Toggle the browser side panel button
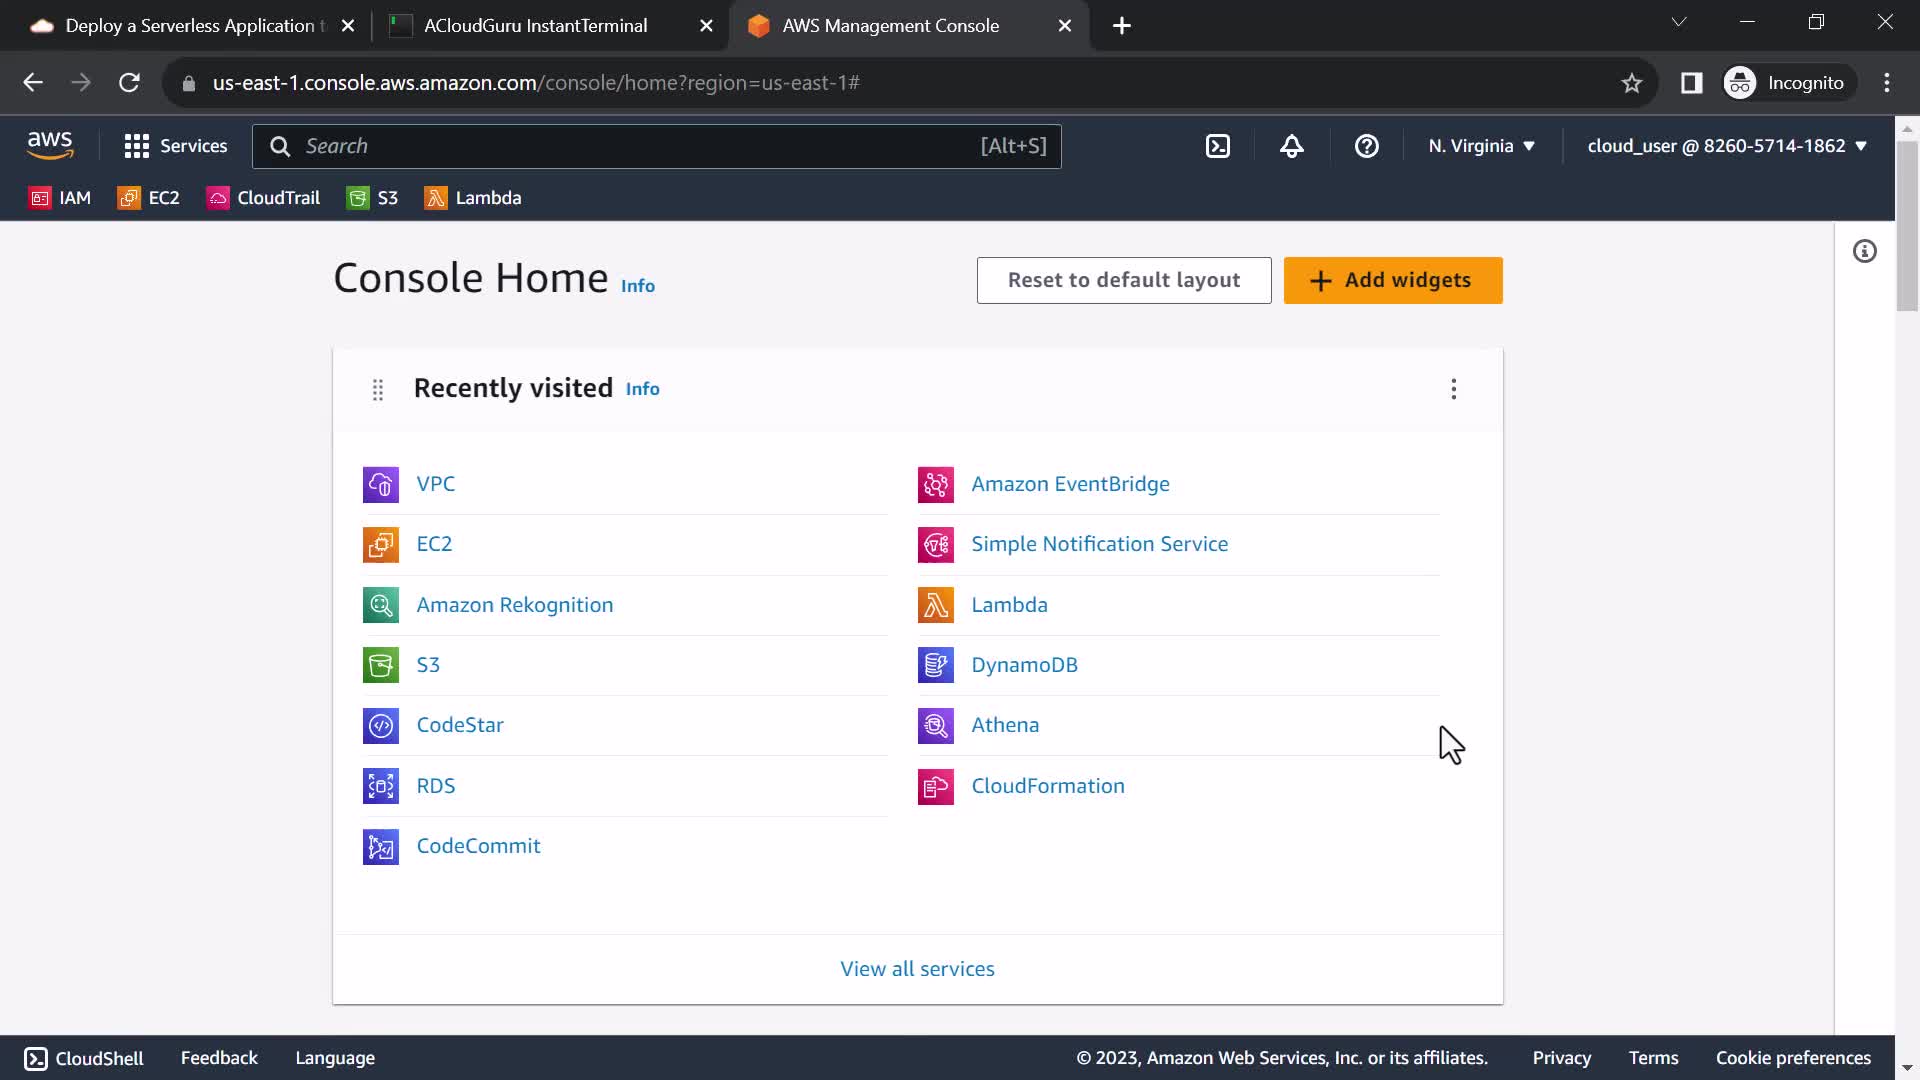 1691,83
